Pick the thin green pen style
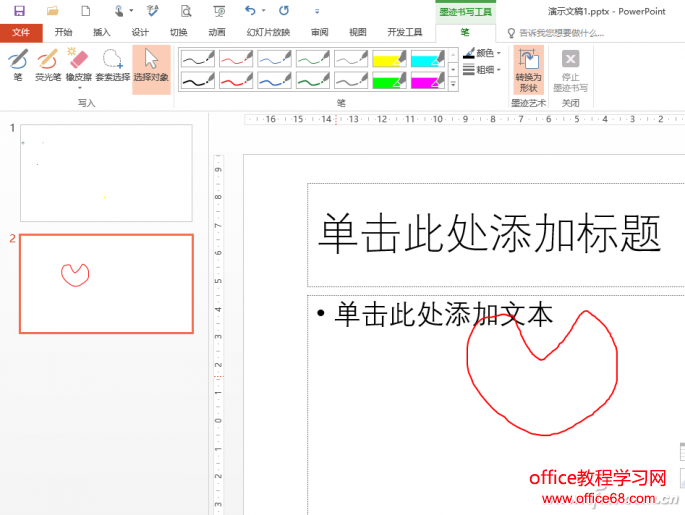 pyautogui.click(x=313, y=59)
